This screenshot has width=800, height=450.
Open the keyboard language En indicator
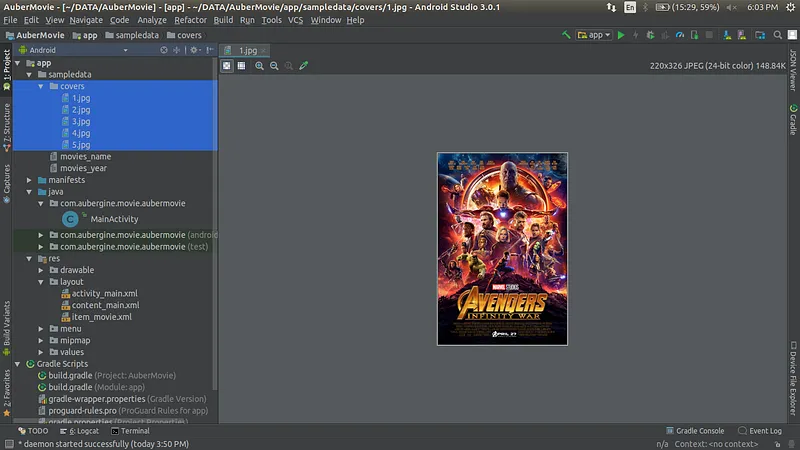point(630,7)
